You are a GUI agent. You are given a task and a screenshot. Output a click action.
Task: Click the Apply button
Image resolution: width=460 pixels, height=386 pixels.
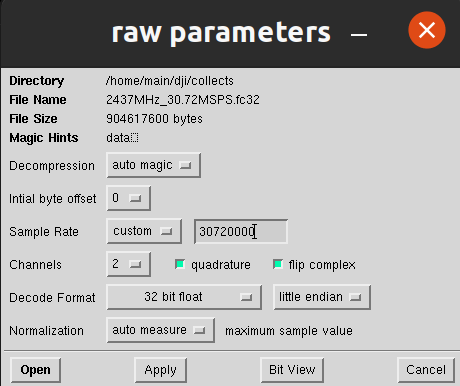tap(160, 370)
